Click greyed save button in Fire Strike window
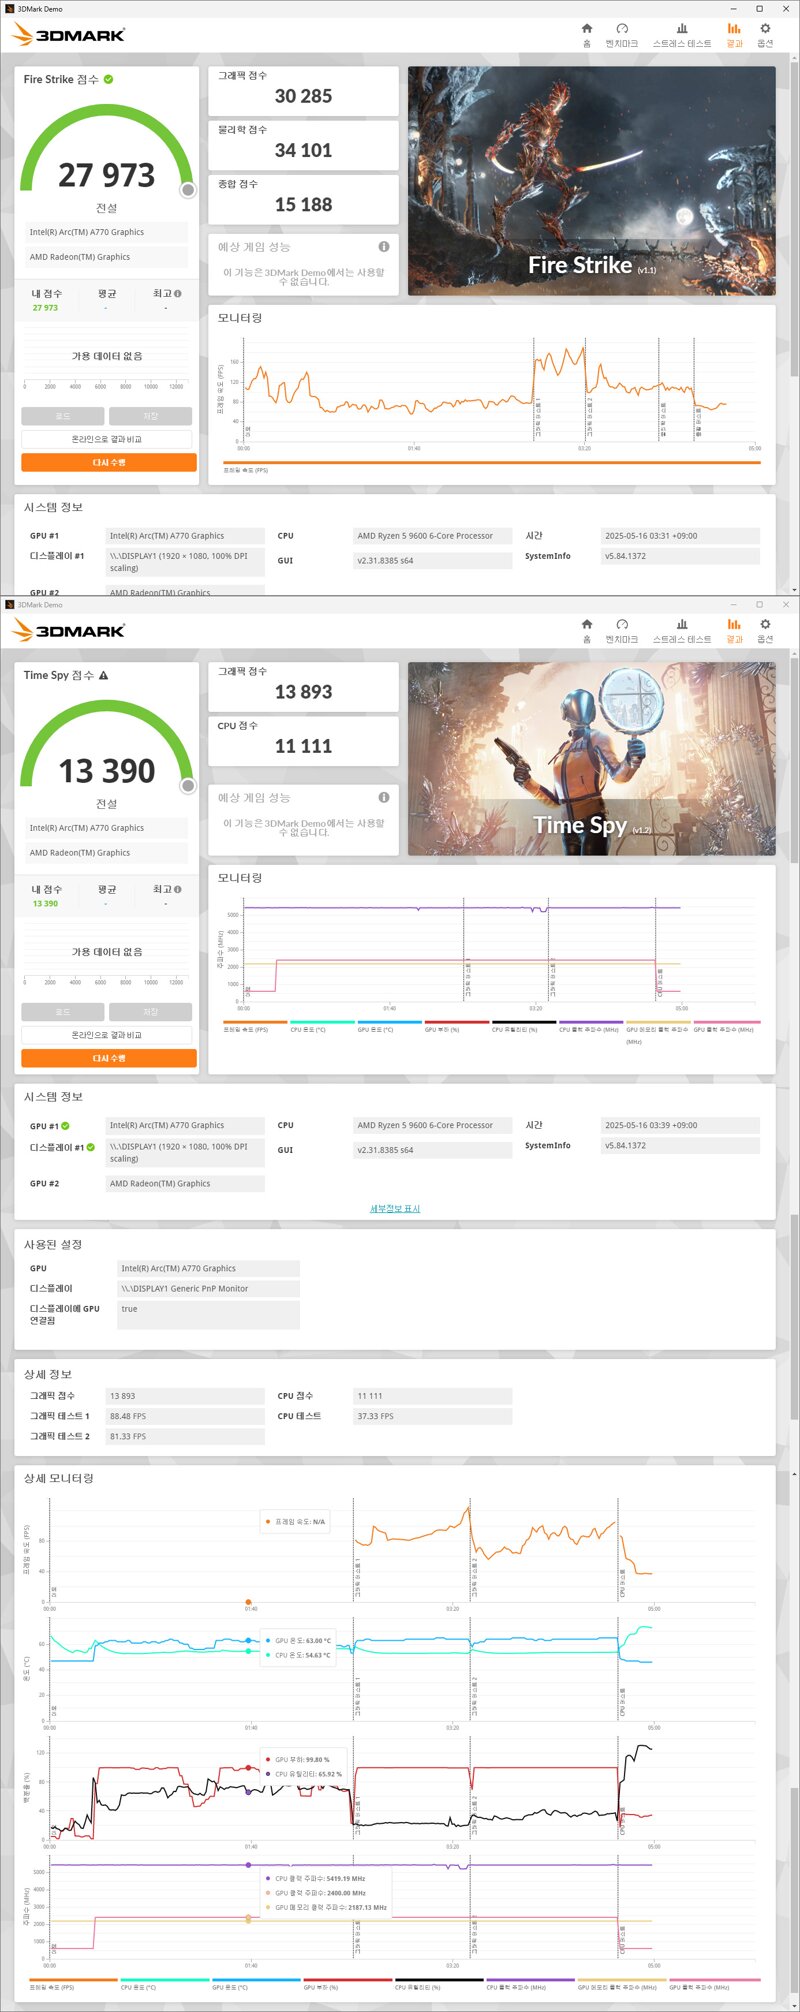 click(150, 416)
